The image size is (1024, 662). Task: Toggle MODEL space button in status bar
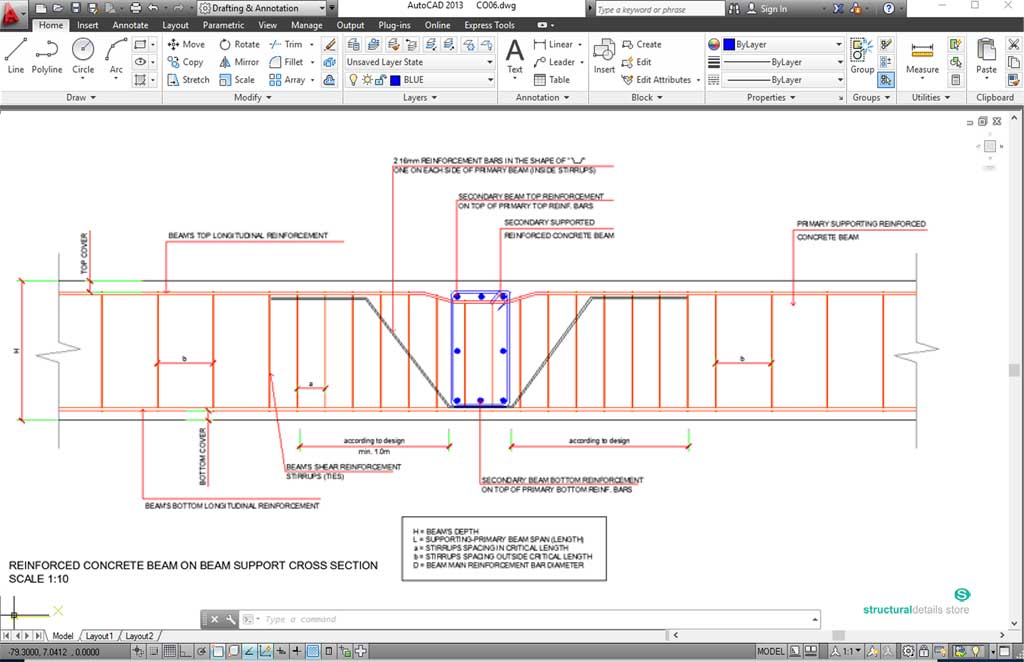771,651
